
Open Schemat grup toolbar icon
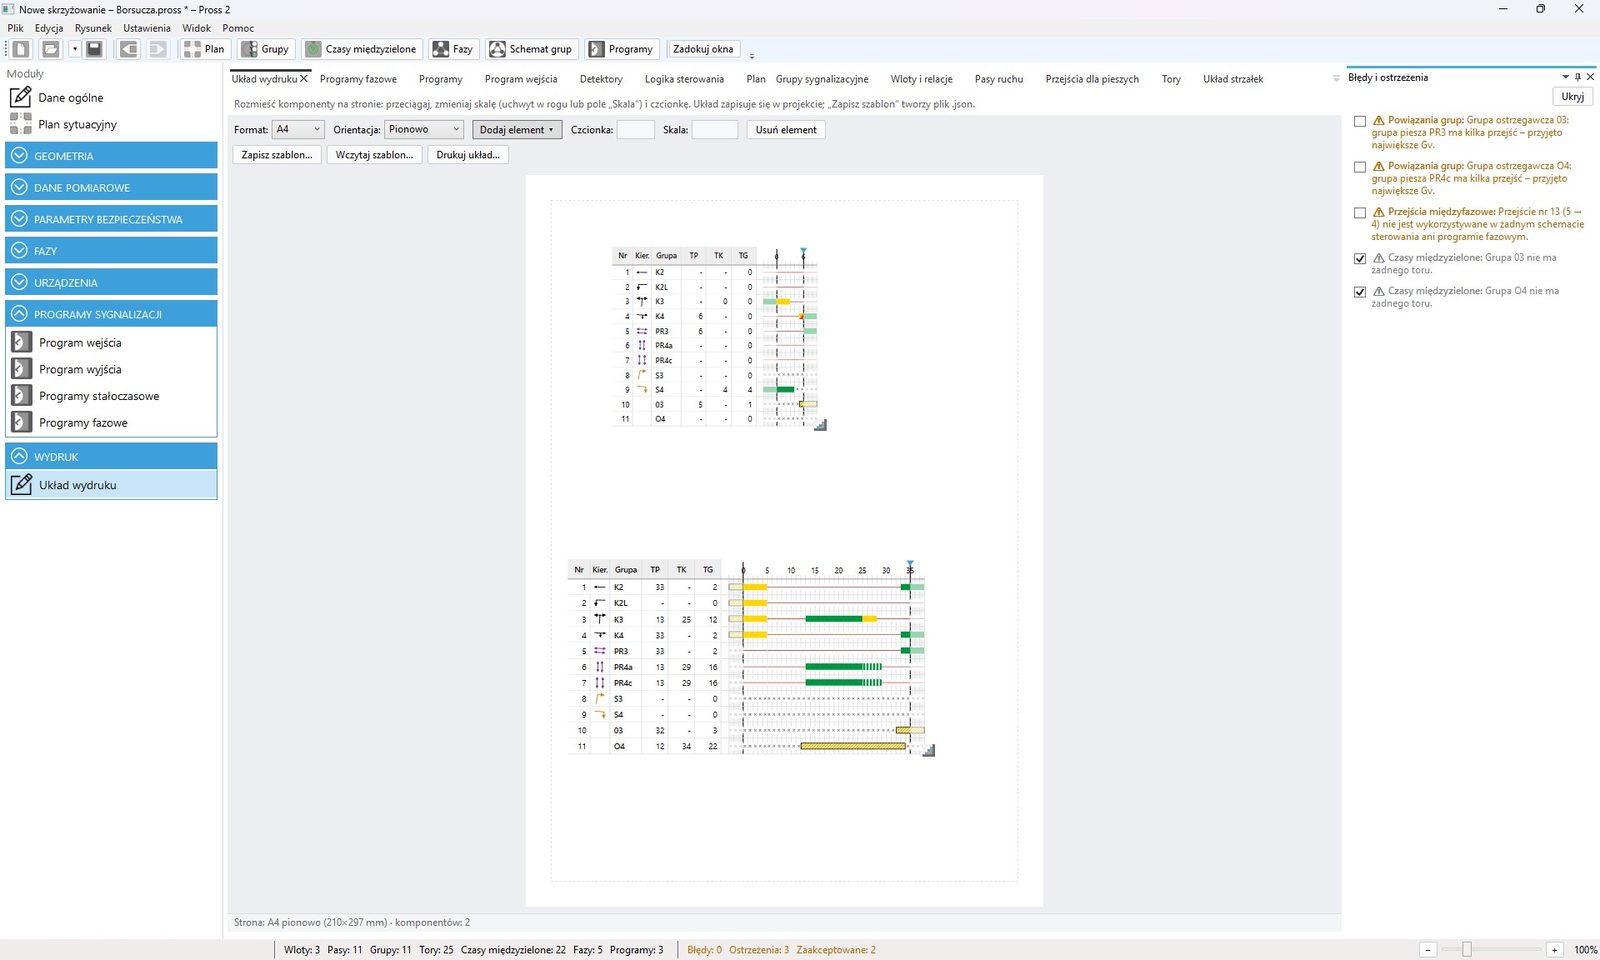click(530, 49)
